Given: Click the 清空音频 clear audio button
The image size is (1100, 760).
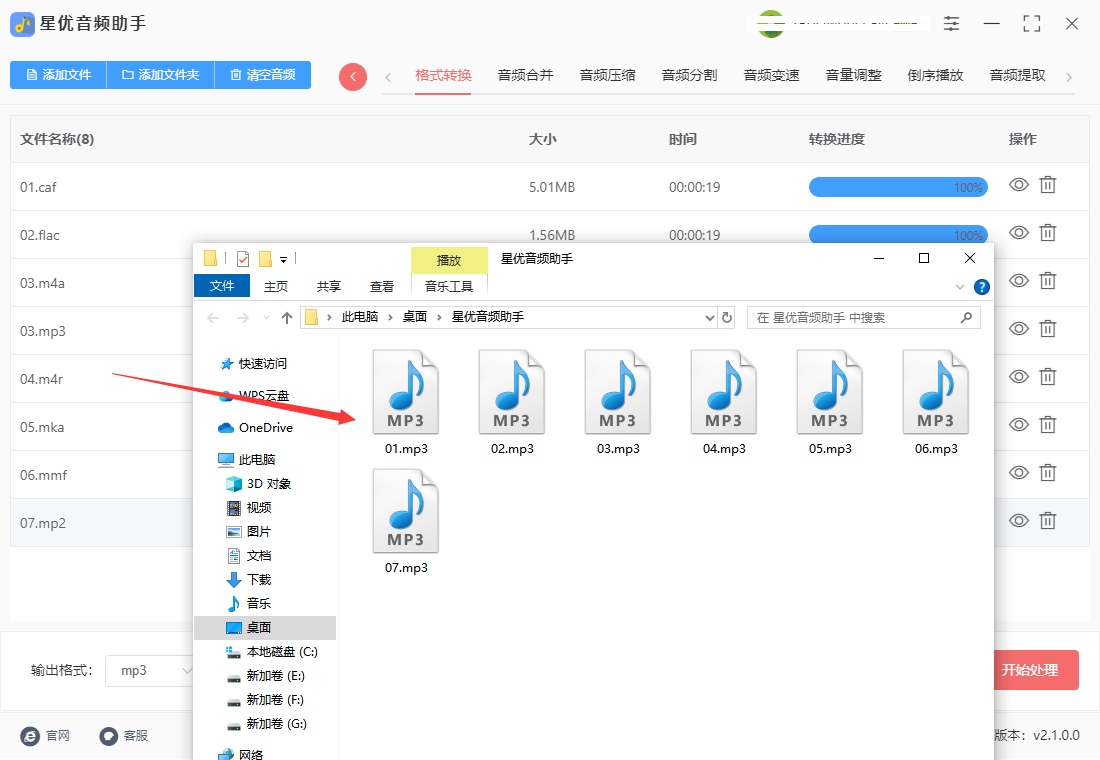Looking at the screenshot, I should click(262, 74).
